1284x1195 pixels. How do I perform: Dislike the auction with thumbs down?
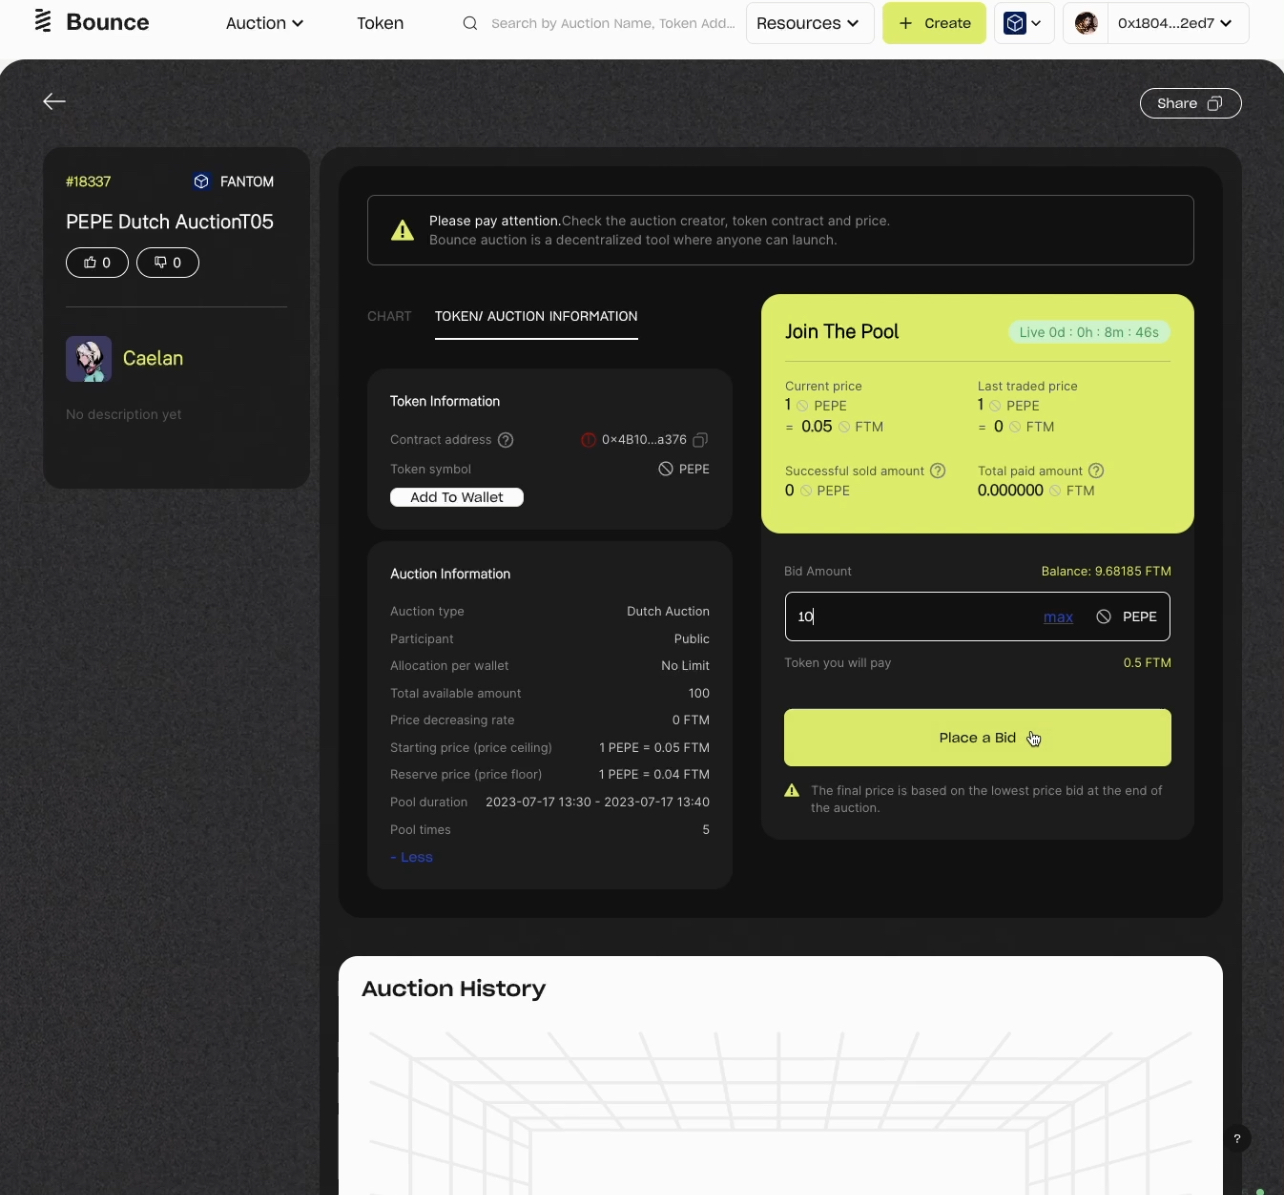pyautogui.click(x=167, y=262)
